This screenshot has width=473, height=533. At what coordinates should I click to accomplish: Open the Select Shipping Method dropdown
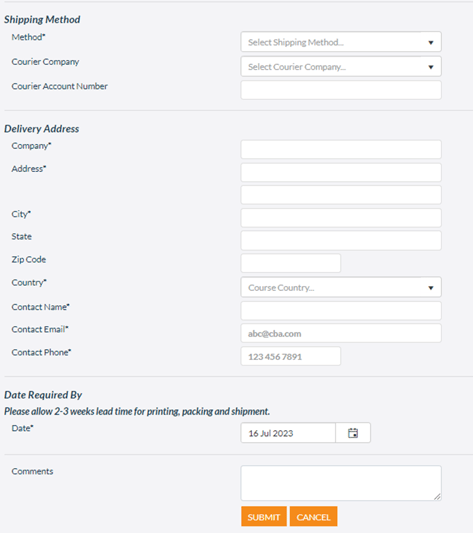click(x=341, y=42)
